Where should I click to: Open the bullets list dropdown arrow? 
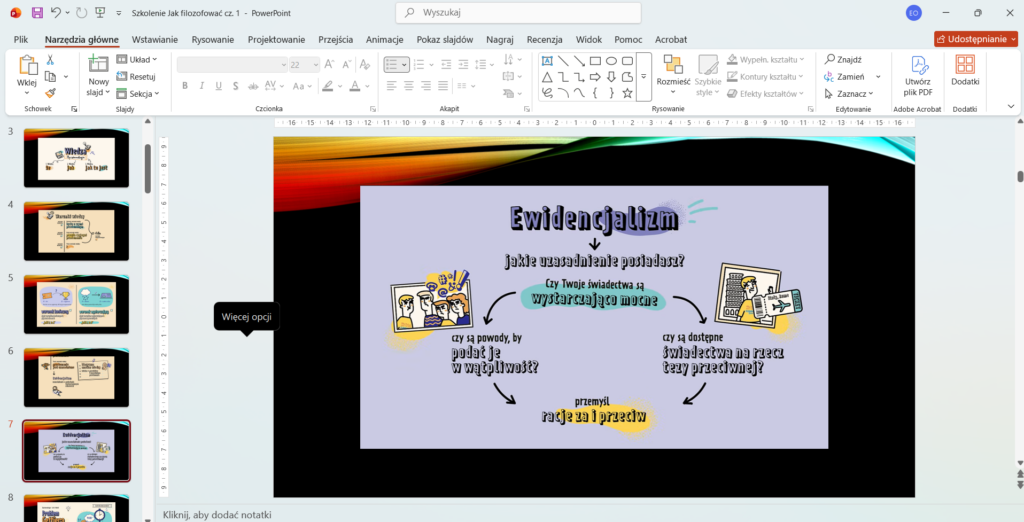click(x=405, y=65)
